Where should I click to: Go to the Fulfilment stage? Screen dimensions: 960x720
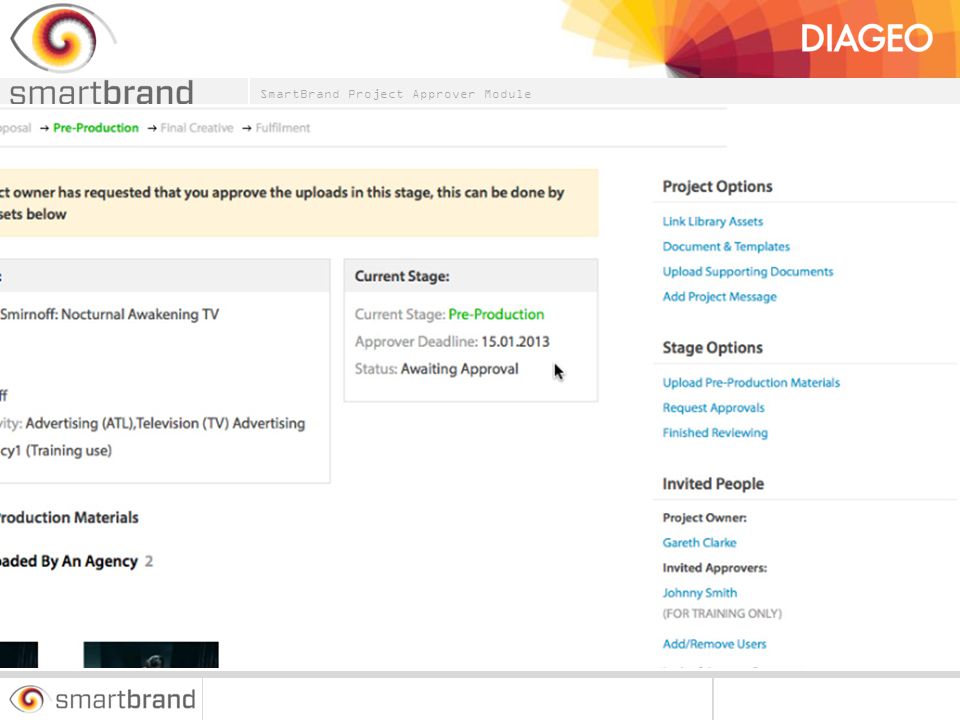coord(283,128)
